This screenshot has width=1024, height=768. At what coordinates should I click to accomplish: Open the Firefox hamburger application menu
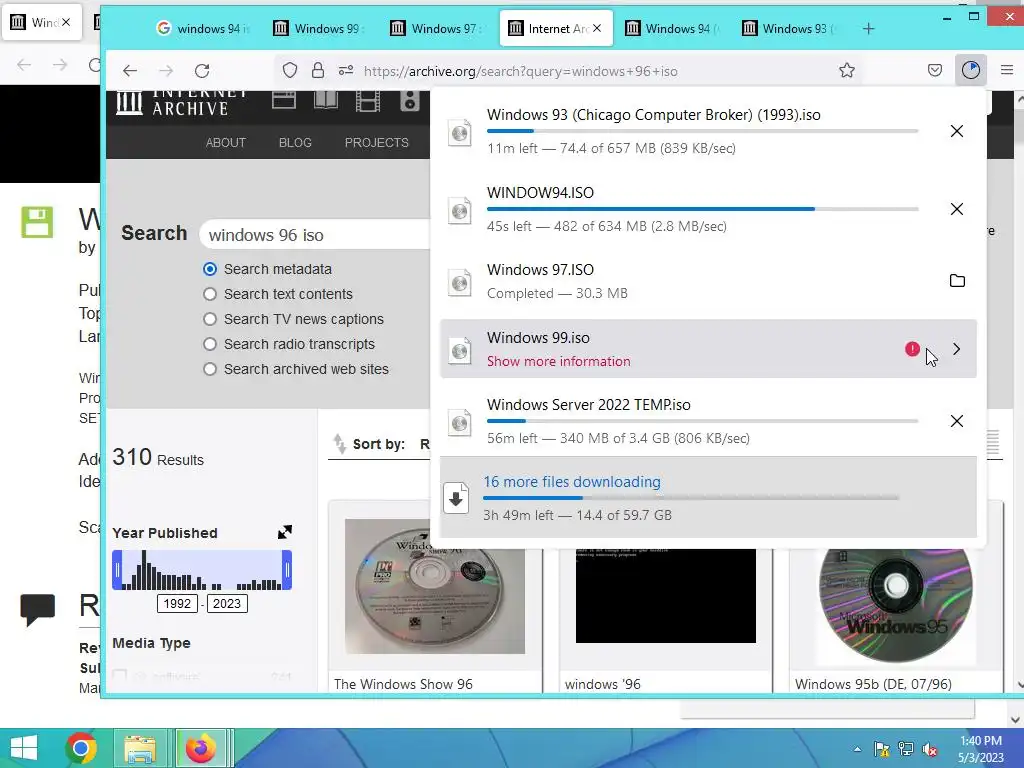pos(1006,70)
